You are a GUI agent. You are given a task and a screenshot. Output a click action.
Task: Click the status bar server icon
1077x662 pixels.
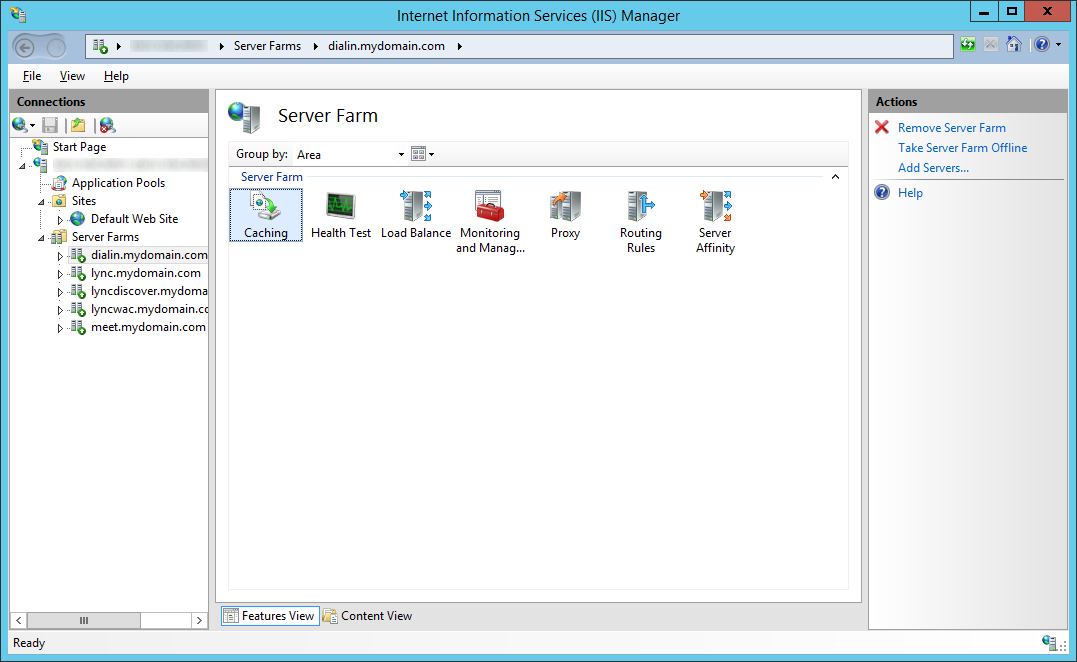(x=1049, y=642)
